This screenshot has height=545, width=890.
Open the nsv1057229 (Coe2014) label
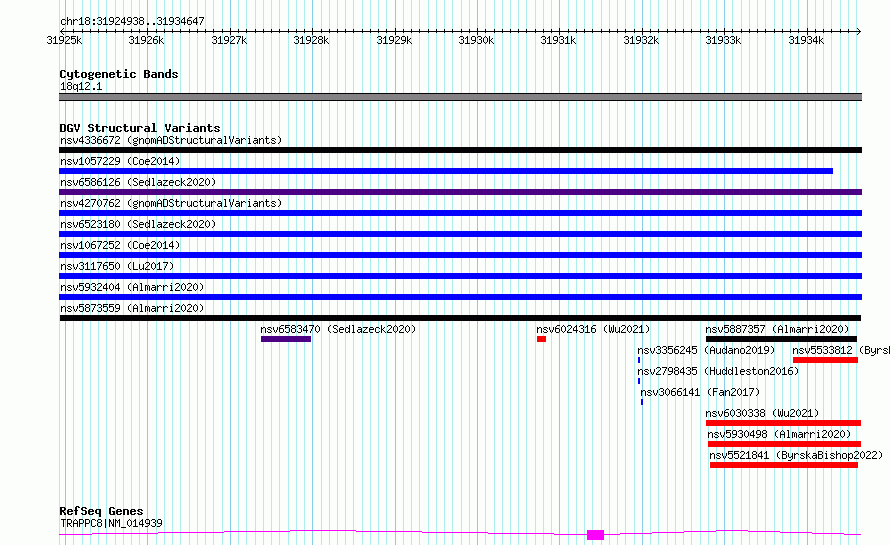pos(120,161)
